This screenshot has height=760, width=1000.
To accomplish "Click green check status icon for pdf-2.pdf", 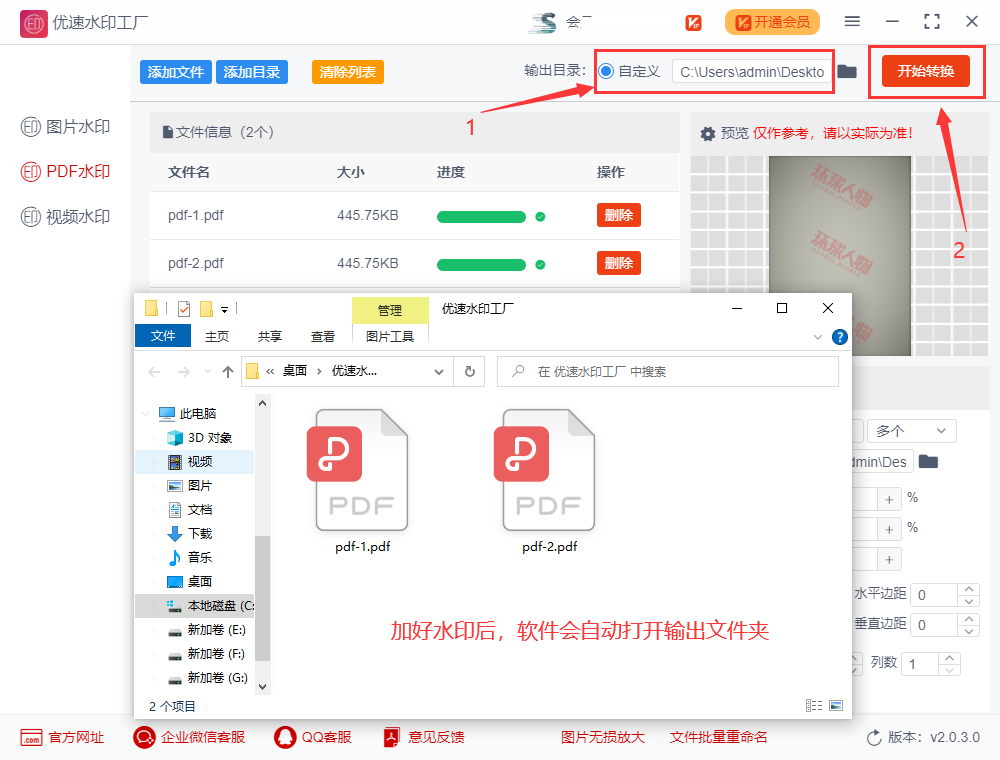I will click(540, 265).
